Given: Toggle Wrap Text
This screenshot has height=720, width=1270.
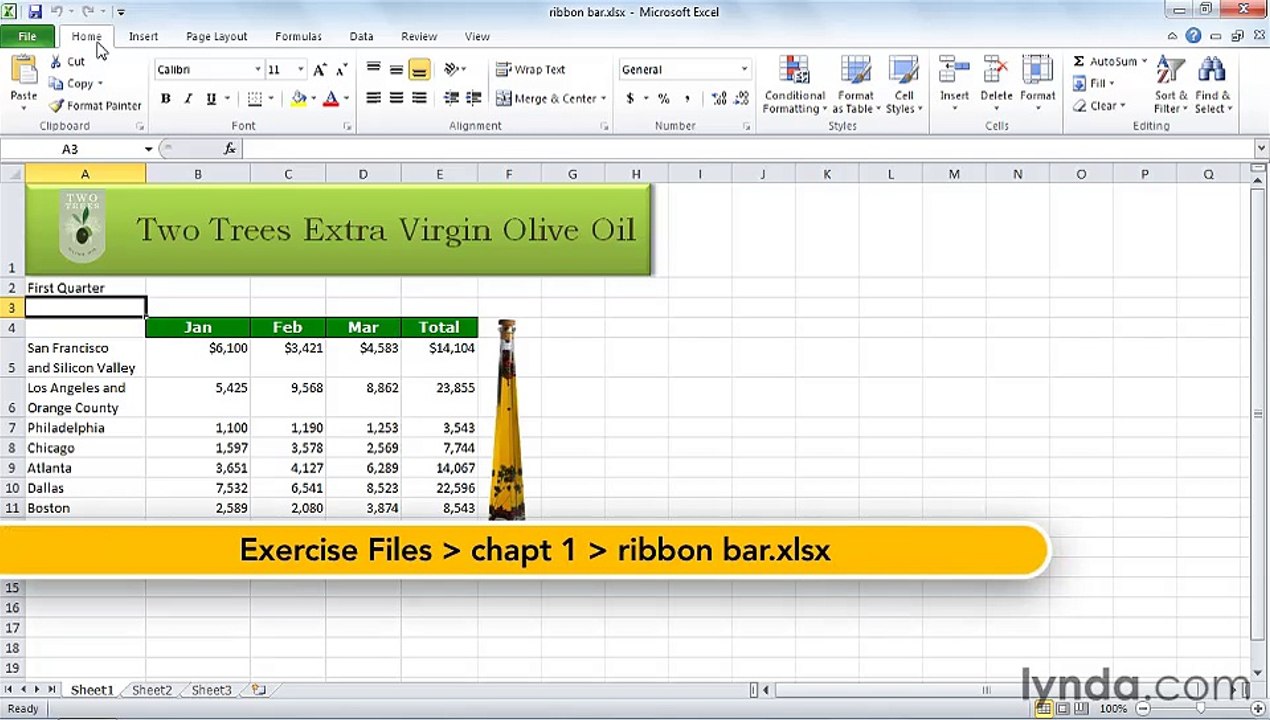Looking at the screenshot, I should click(531, 70).
